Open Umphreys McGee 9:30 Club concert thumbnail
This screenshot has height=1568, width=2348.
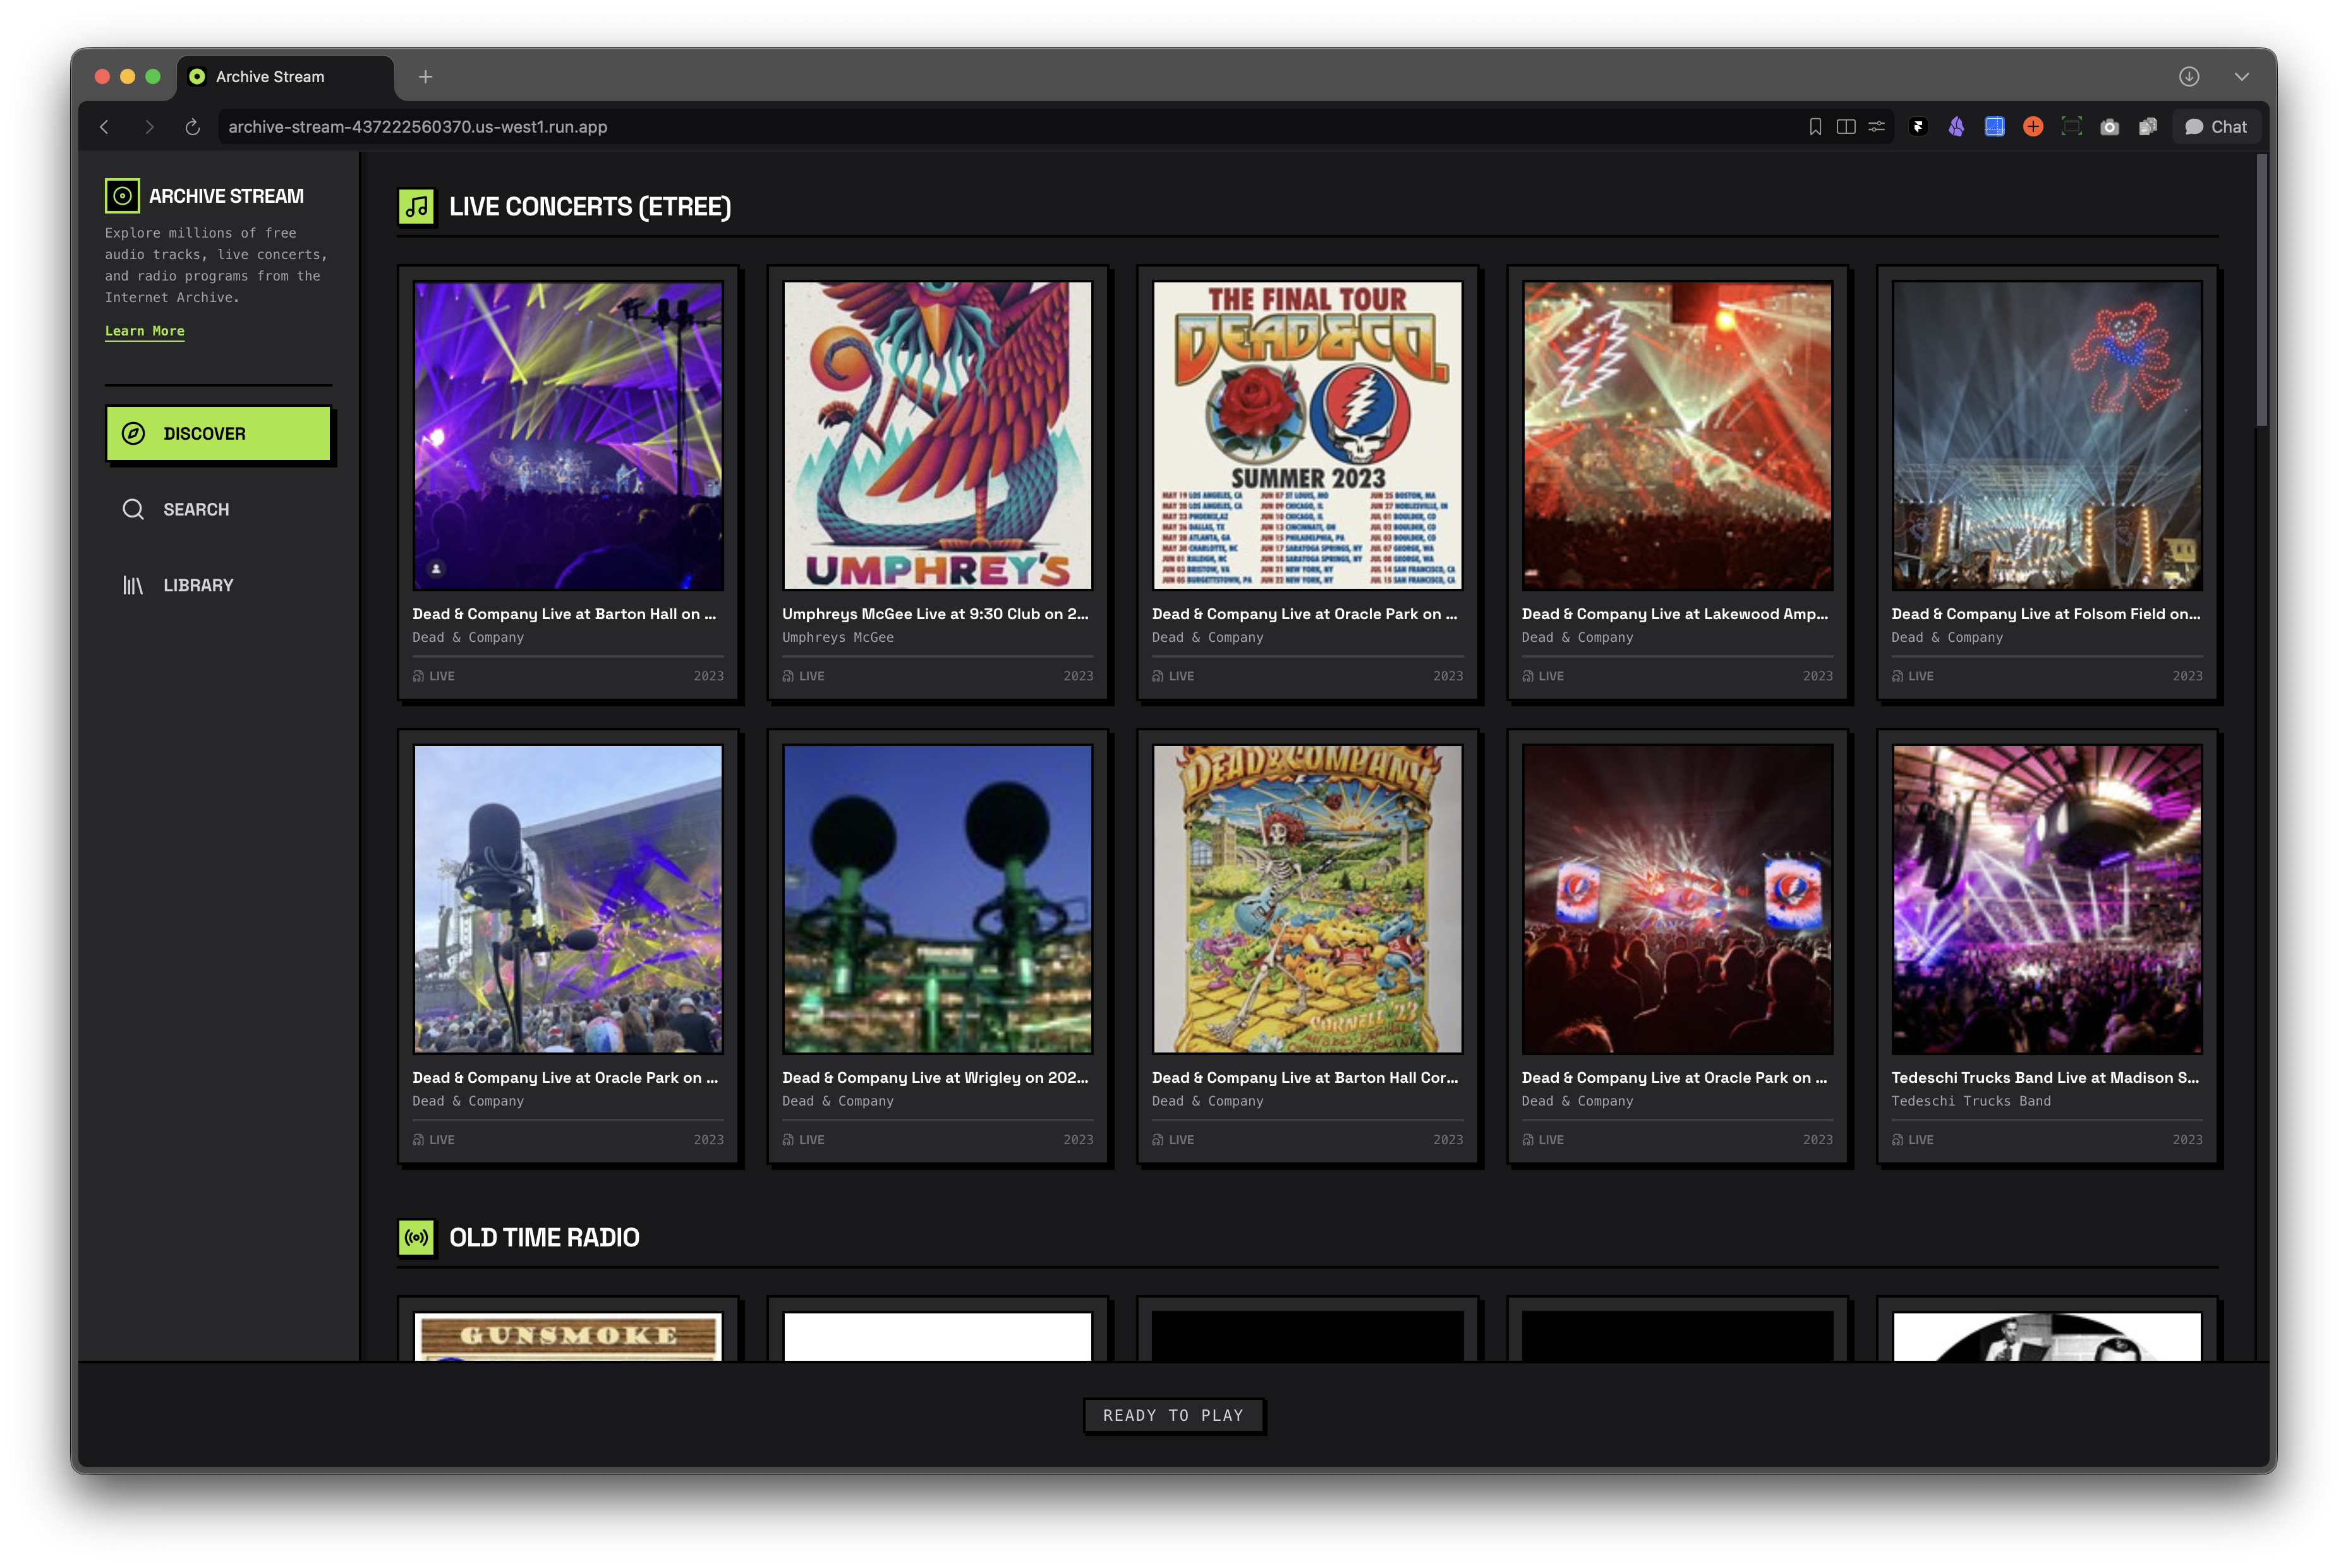pyautogui.click(x=937, y=435)
